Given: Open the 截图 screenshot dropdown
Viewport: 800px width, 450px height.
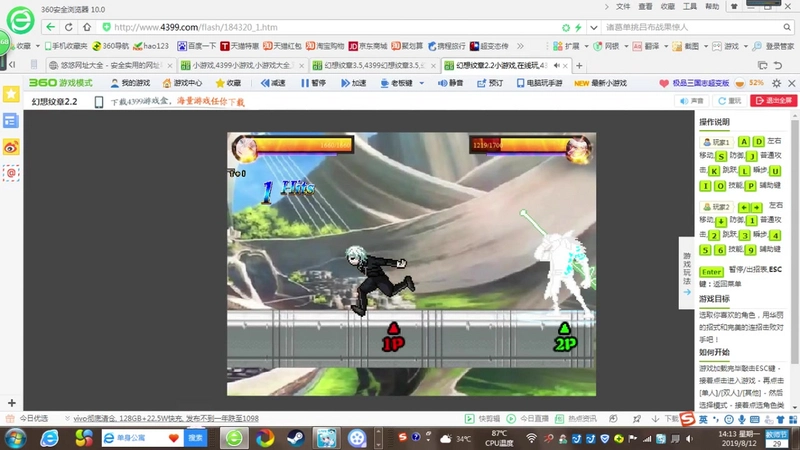Looking at the screenshot, I should [690, 46].
